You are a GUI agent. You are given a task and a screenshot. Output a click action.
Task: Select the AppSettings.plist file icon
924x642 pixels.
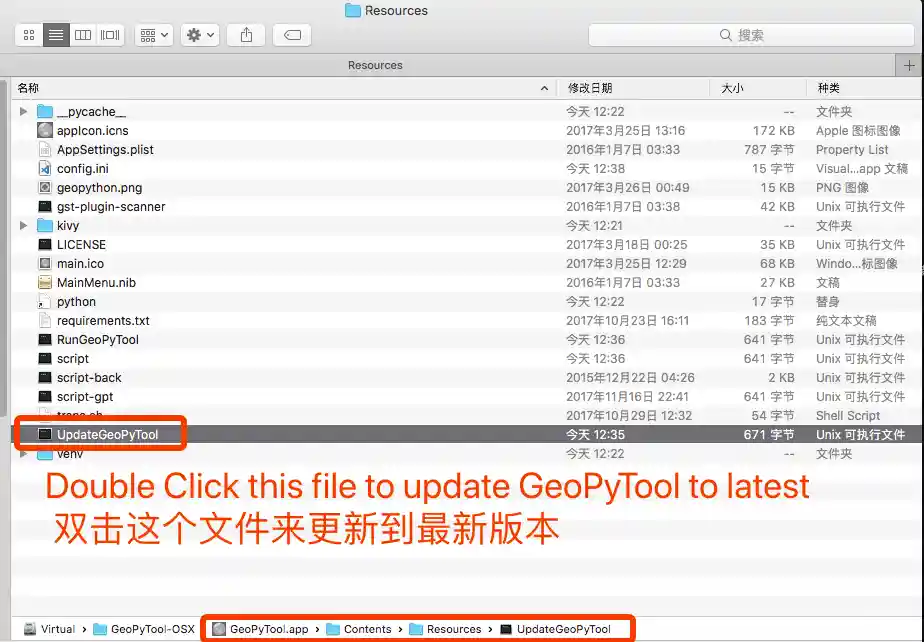pos(45,149)
